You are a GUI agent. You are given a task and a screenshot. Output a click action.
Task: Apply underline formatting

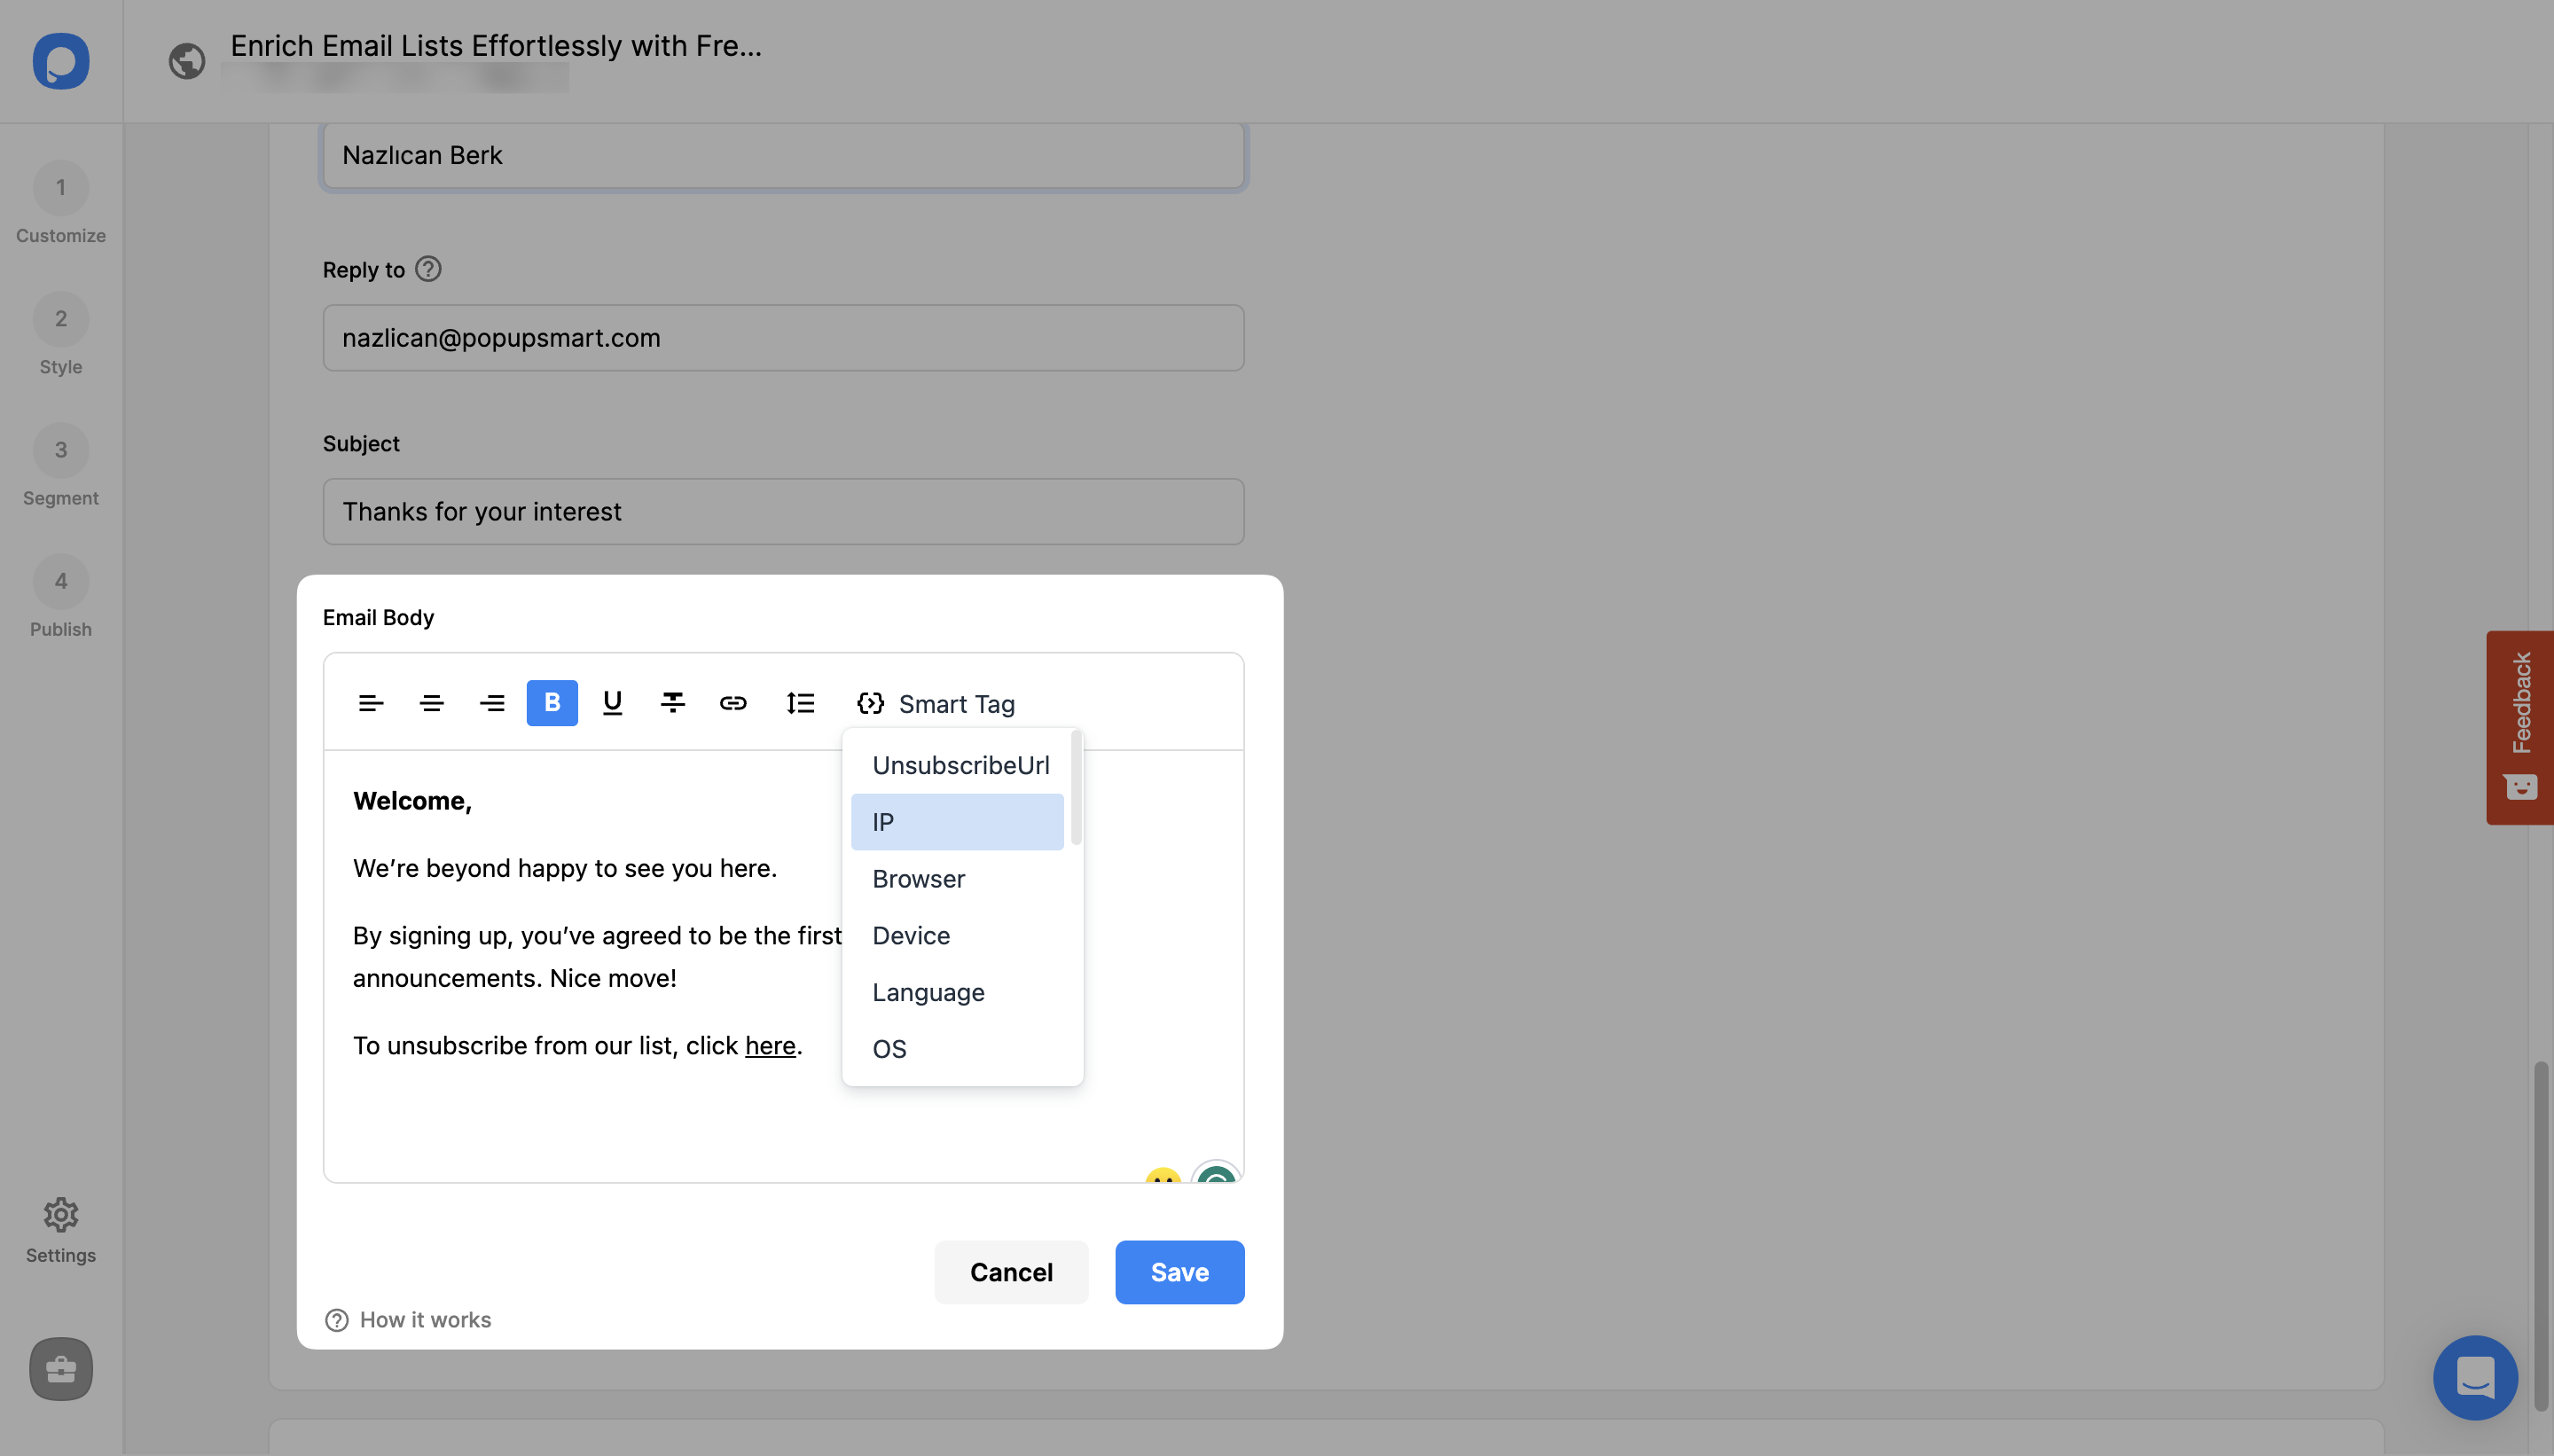coord(612,703)
